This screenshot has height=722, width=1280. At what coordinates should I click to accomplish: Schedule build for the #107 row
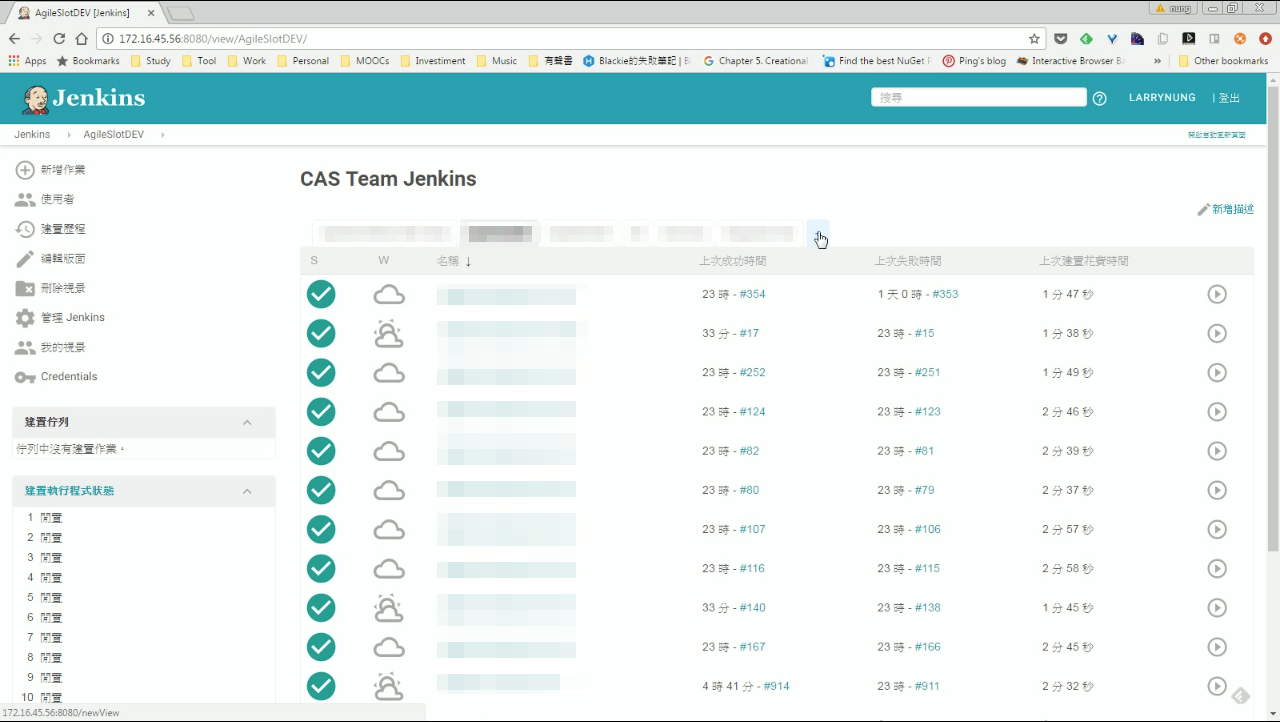1217,529
